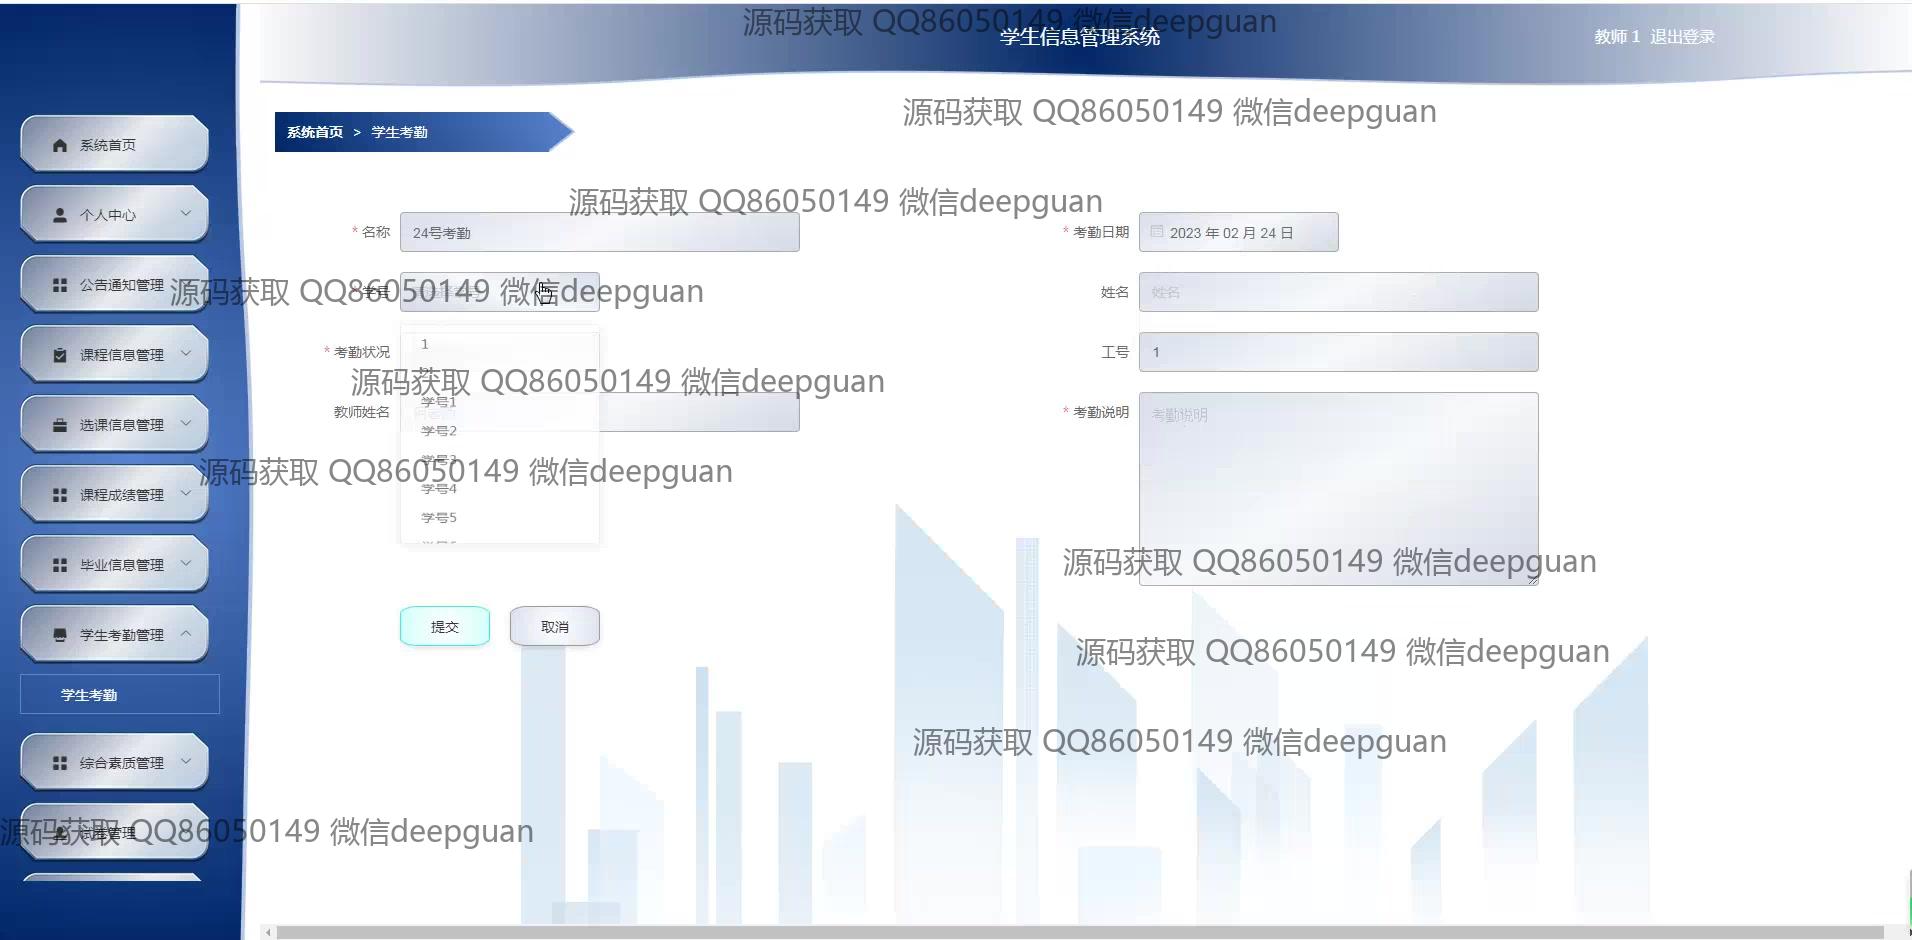Screen dimensions: 1912x940
Task: Click the grid icon beside 课程成绩管理
Action: [60, 495]
